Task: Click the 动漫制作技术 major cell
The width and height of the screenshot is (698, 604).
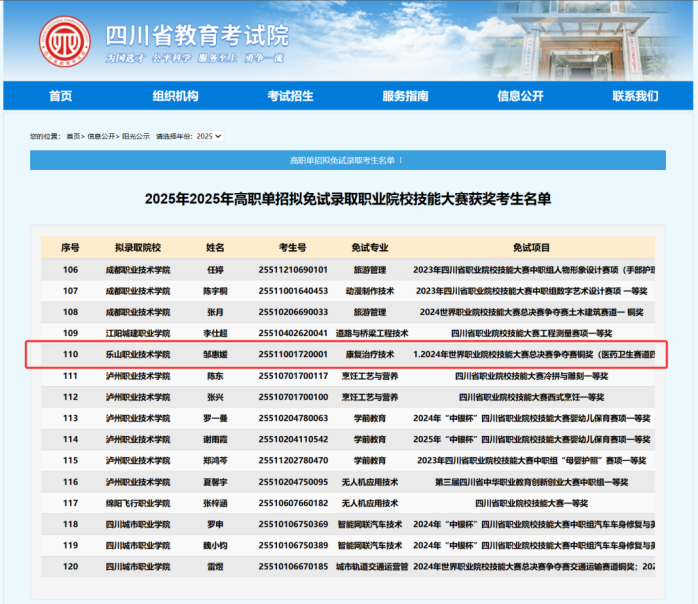Action: click(370, 291)
